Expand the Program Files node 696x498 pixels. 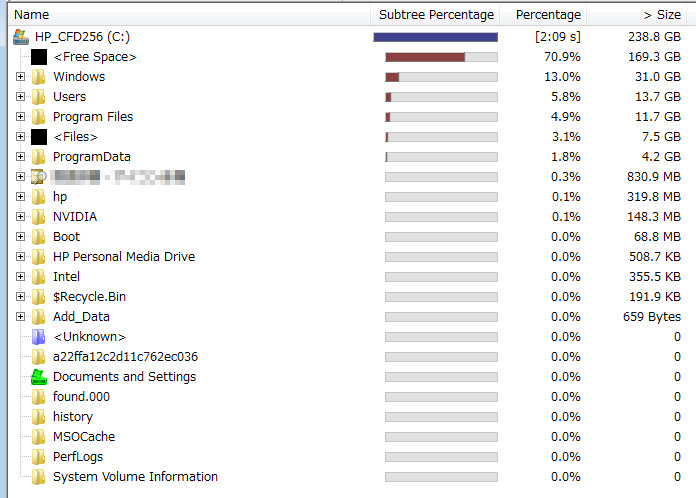20,117
